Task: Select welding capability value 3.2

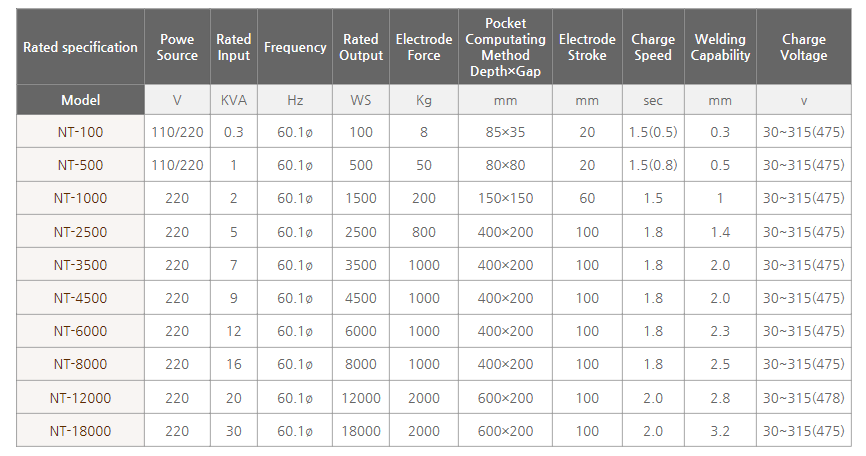Action: coord(720,431)
